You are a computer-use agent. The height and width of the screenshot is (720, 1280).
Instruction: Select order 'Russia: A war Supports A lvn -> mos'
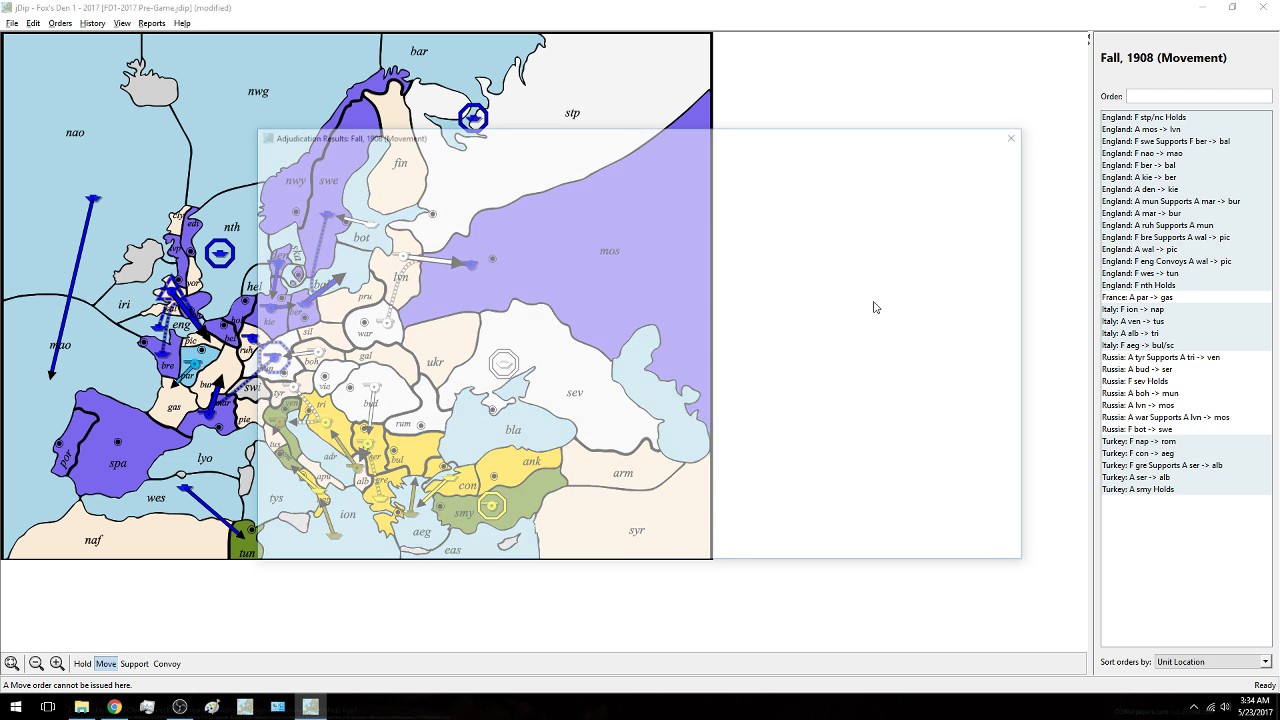[x=1186, y=417]
